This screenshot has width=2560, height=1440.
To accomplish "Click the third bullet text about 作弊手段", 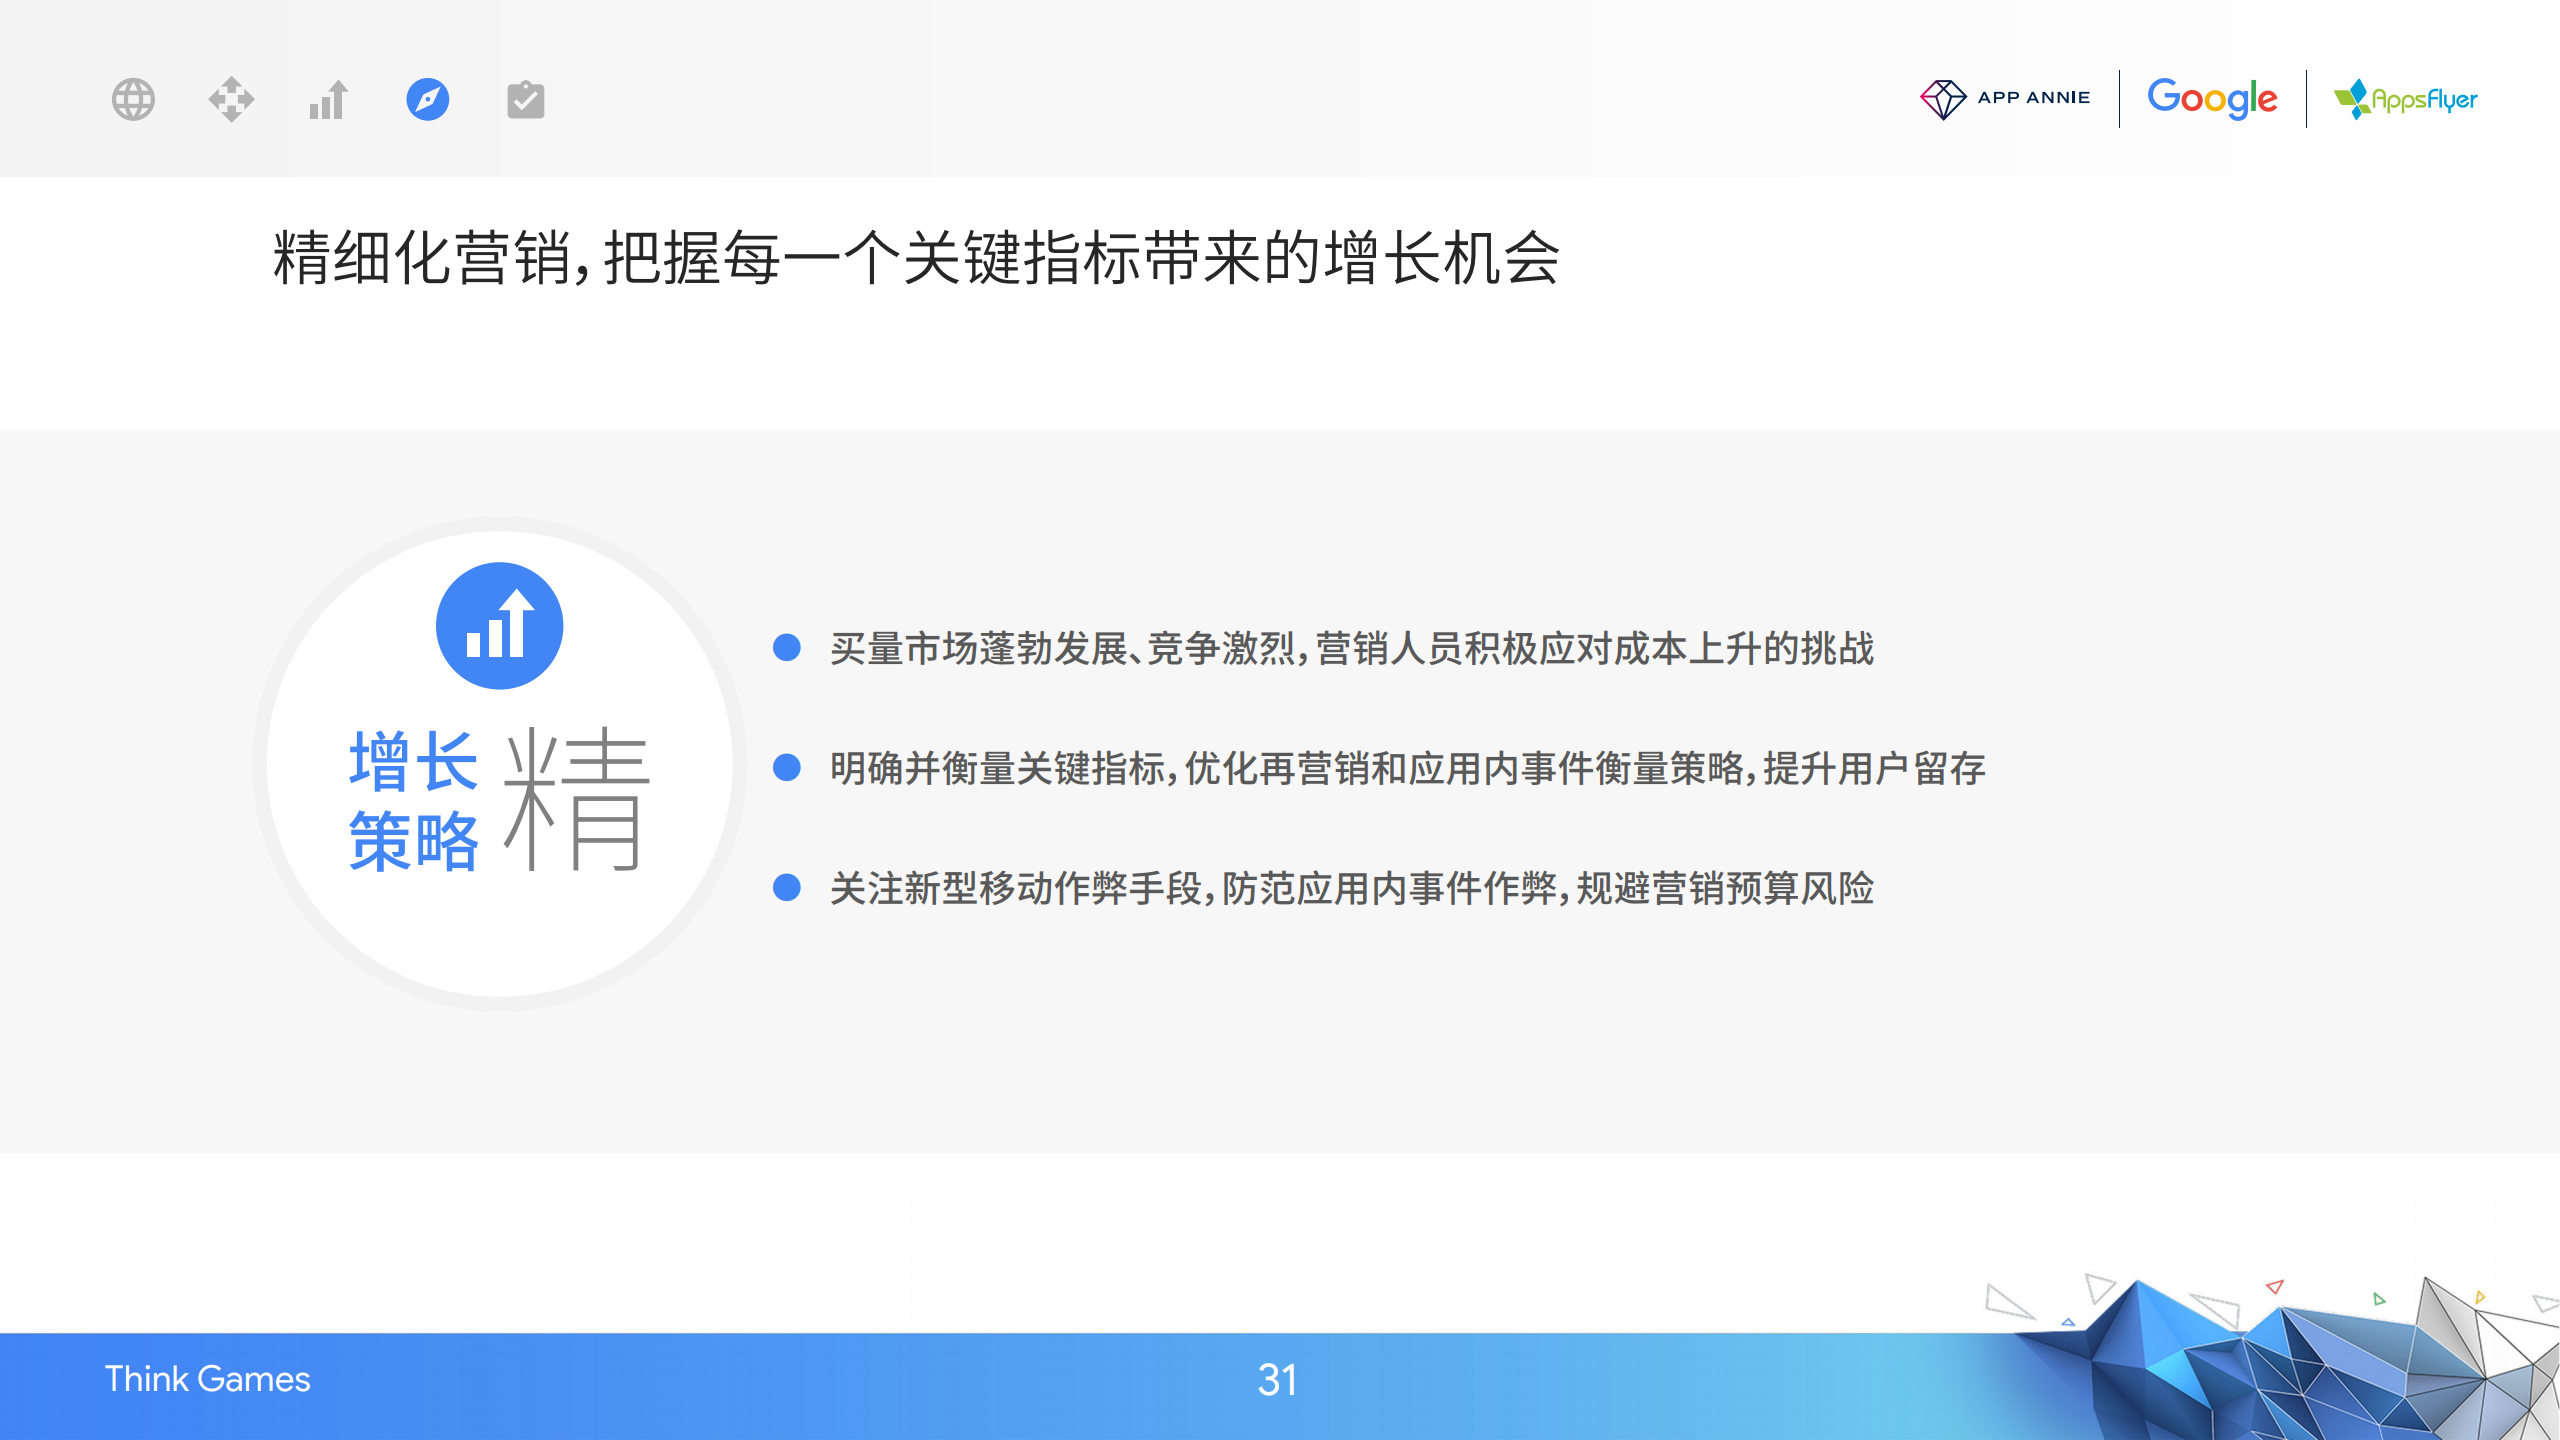I will pos(1351,889).
